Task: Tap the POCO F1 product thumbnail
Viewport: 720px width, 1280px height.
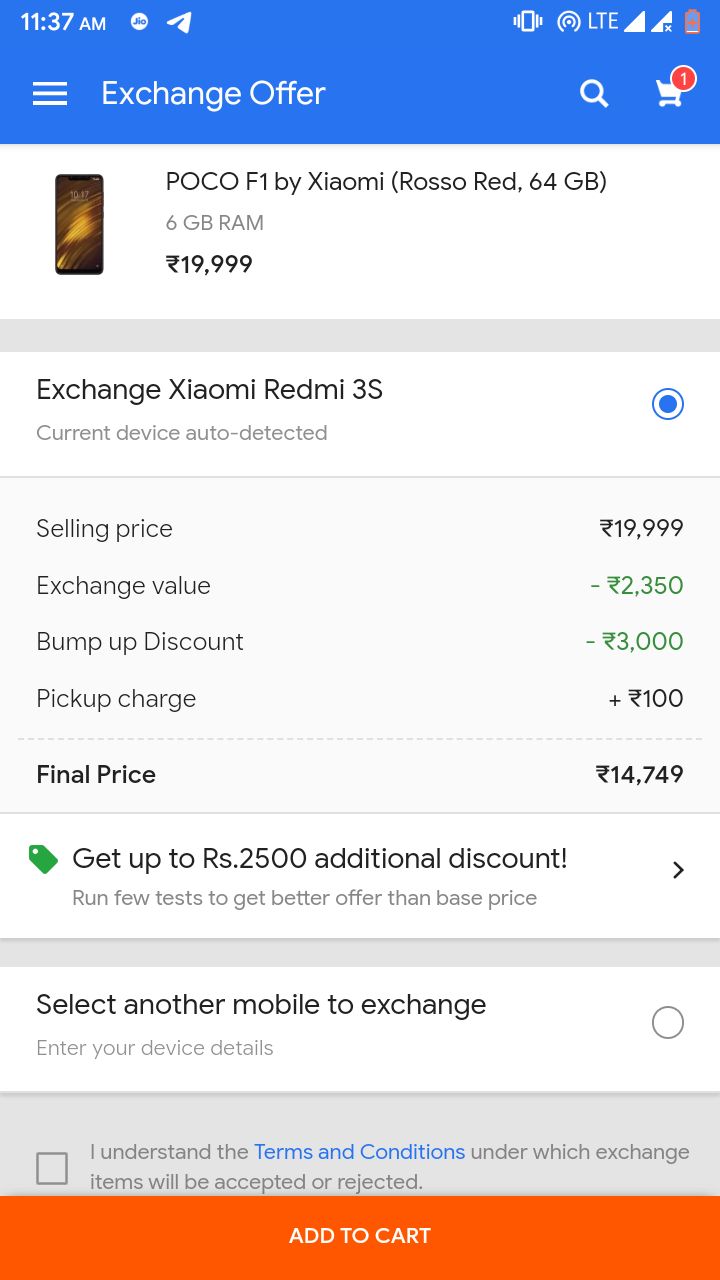Action: click(79, 224)
